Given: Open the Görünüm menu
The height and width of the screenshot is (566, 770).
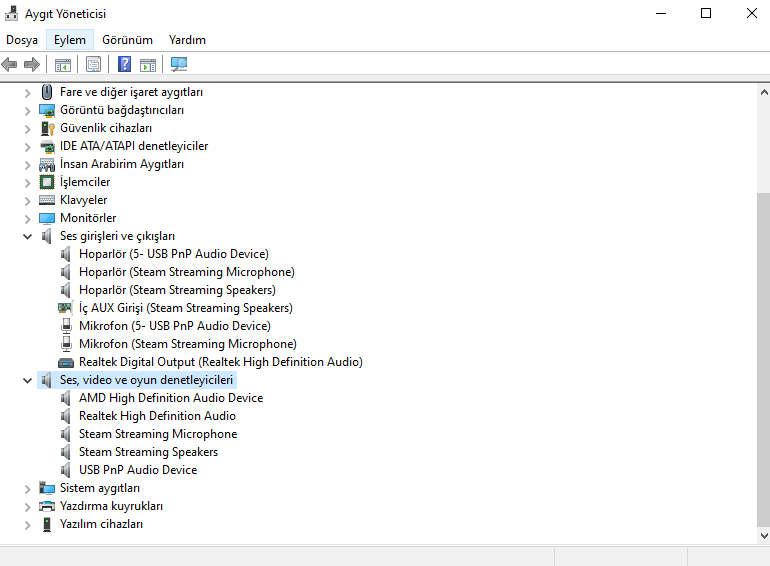Looking at the screenshot, I should (127, 40).
